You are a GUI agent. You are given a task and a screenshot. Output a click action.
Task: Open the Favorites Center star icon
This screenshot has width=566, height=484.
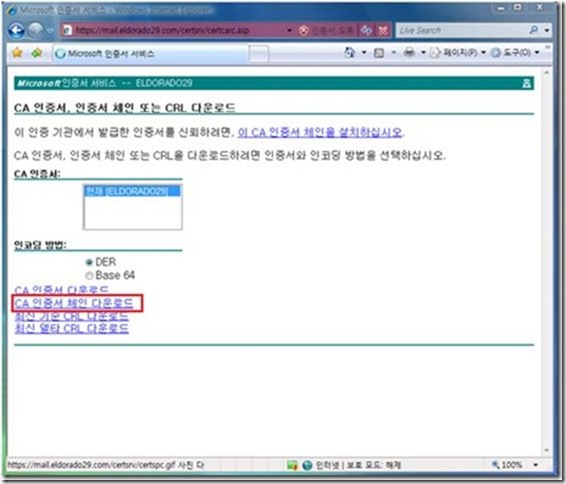point(17,53)
